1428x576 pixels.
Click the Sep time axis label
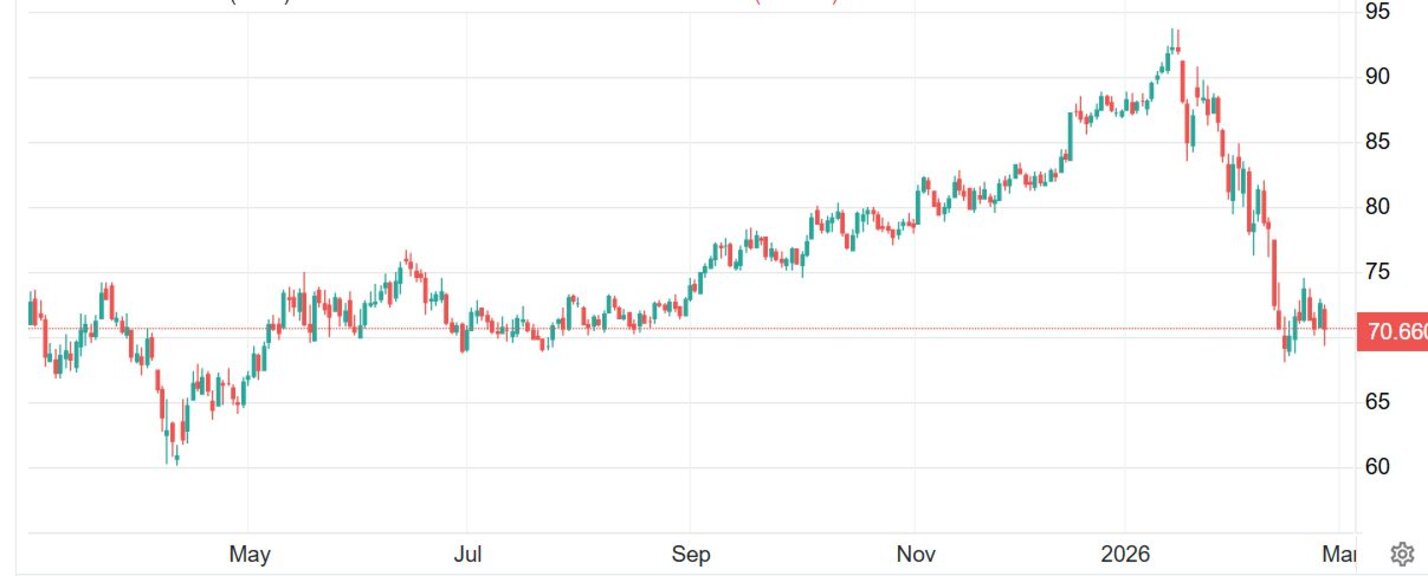click(x=690, y=554)
